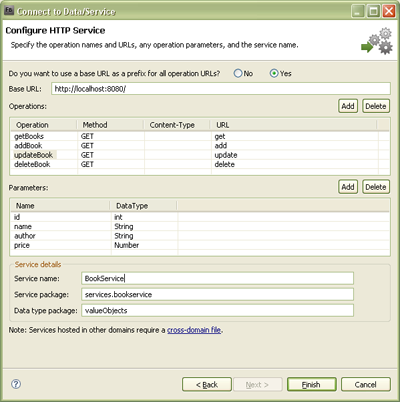Select the No radio button

point(238,73)
